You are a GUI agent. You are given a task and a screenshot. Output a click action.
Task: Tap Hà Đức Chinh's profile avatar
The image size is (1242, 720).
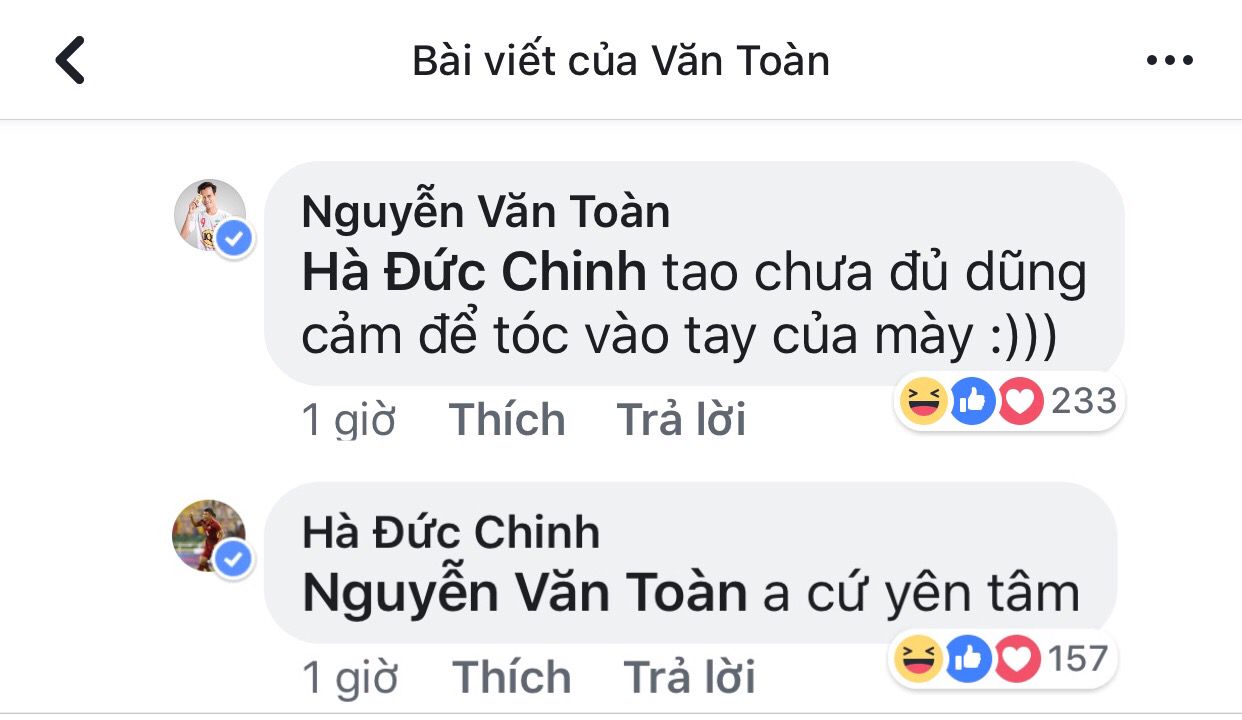[209, 535]
